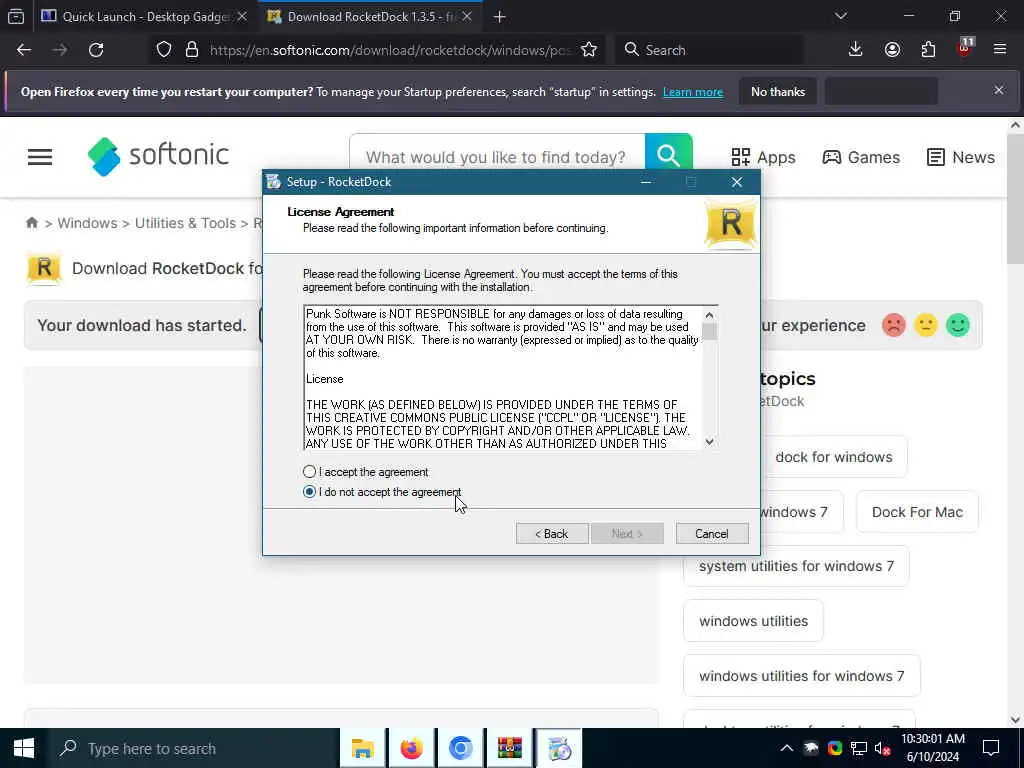The height and width of the screenshot is (768, 1024).
Task: Click the Firefox back arrow
Action: tap(24, 50)
